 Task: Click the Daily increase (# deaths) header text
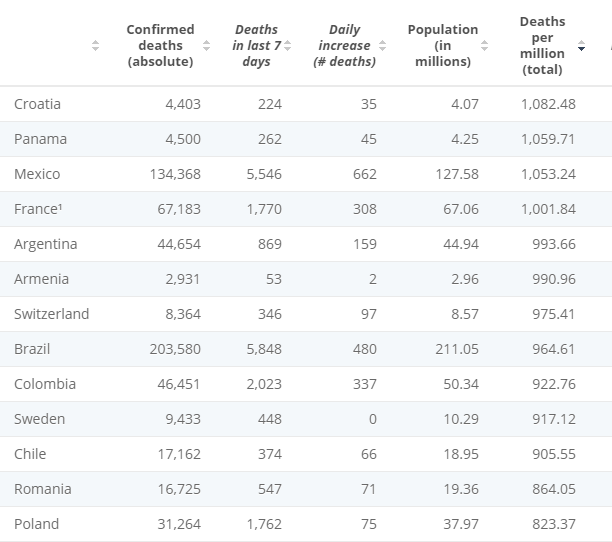click(x=344, y=46)
